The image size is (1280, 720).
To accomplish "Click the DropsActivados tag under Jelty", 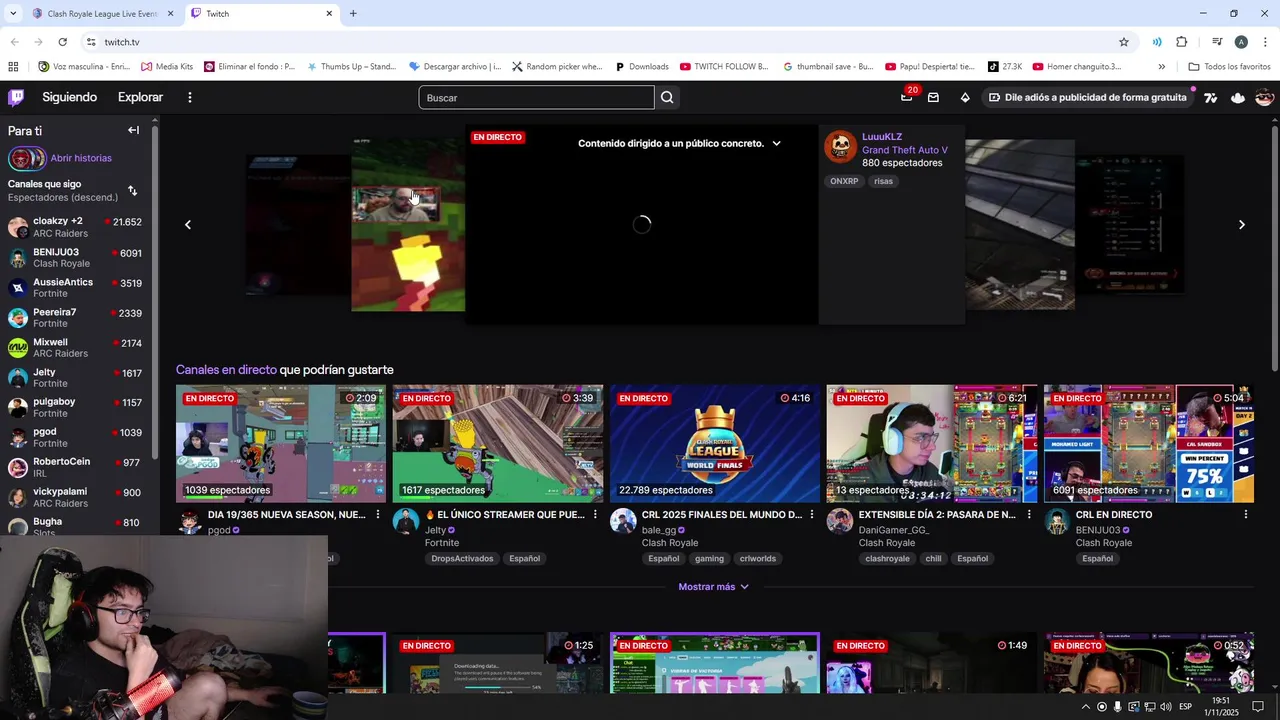I will click(x=462, y=559).
